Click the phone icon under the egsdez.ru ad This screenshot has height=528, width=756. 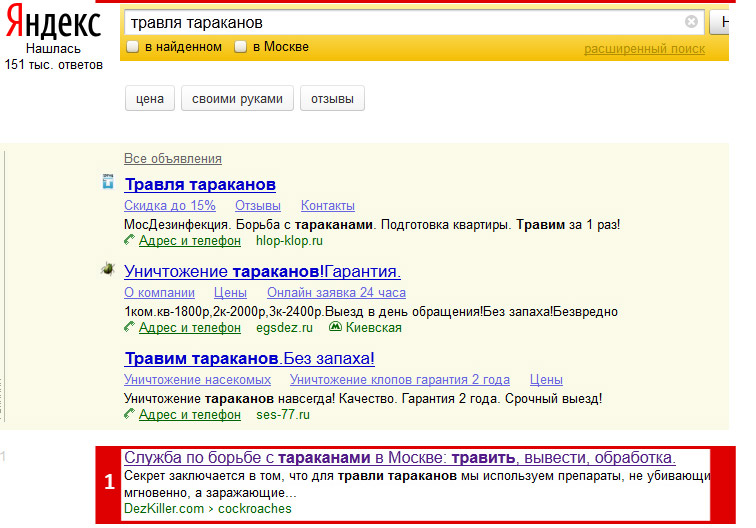click(x=129, y=327)
